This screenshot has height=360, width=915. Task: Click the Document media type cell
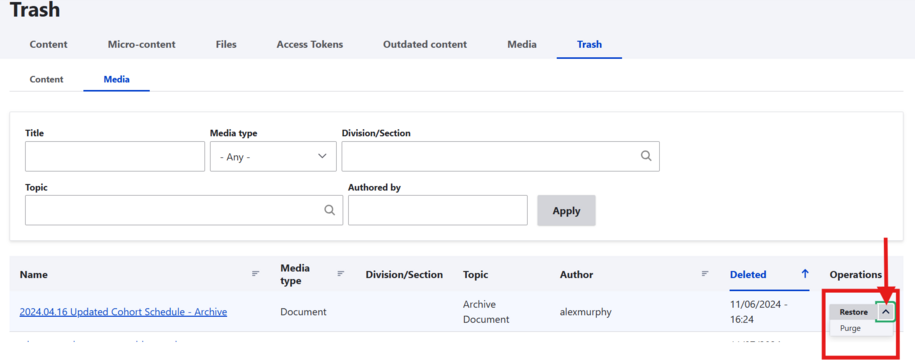point(303,312)
